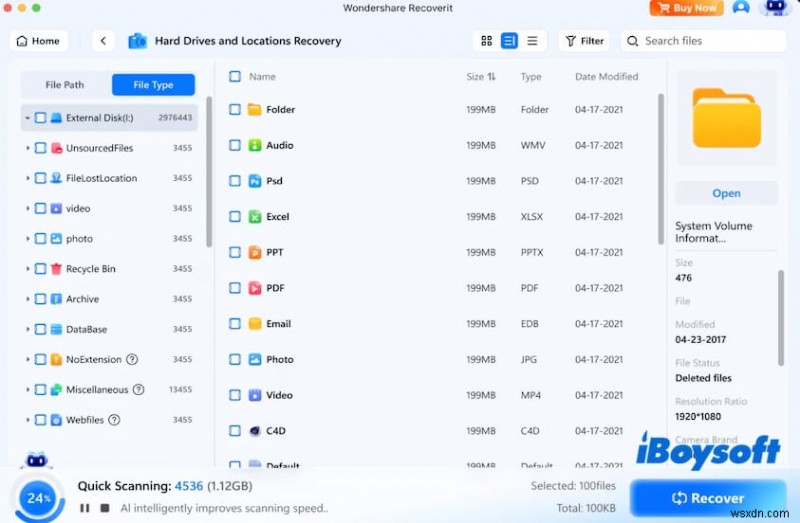
Task: Click the Home button
Action: pos(39,41)
